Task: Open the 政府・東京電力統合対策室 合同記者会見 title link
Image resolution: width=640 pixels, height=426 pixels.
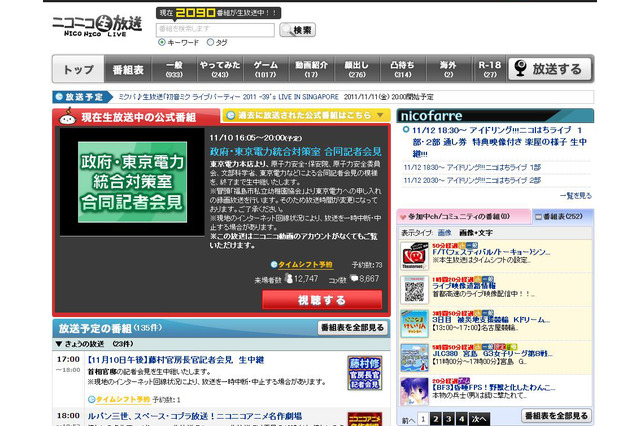Action: click(296, 152)
